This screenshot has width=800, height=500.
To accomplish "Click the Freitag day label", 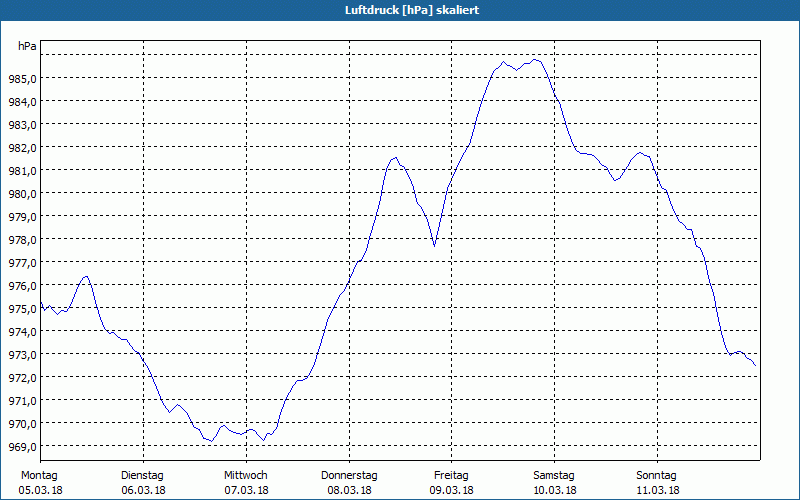I will pyautogui.click(x=451, y=475).
